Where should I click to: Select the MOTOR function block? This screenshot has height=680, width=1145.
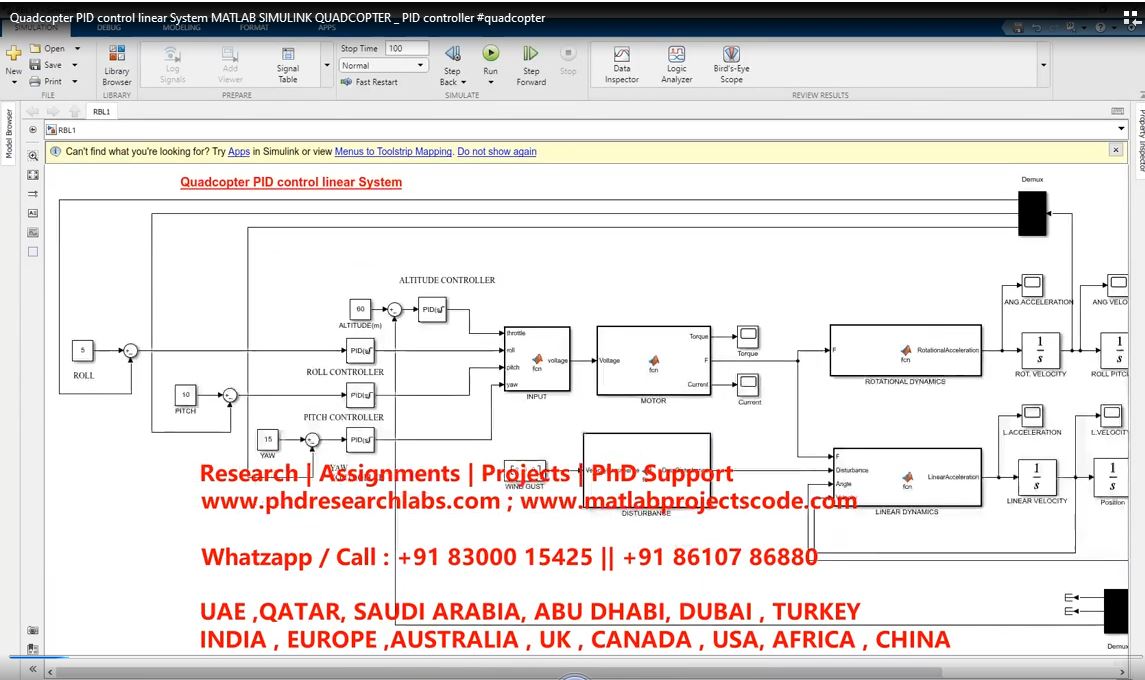[x=653, y=361]
